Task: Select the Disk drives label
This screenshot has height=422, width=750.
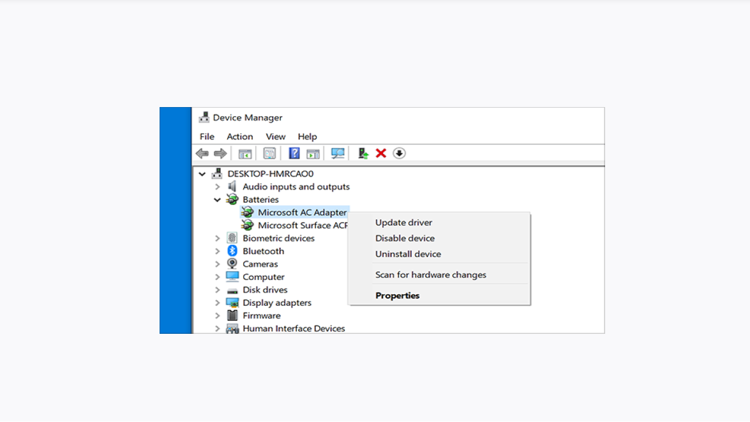Action: click(265, 290)
